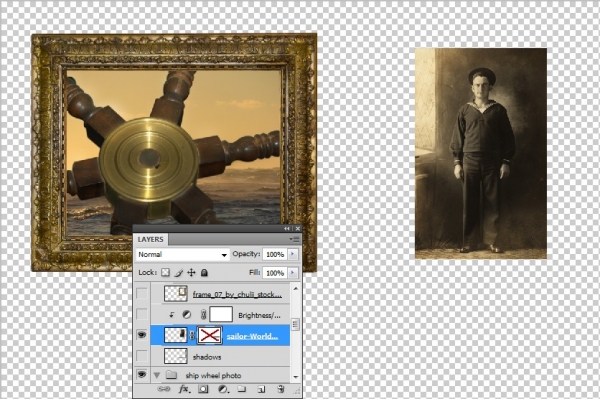Open the Opacity slider arrow

(x=293, y=254)
